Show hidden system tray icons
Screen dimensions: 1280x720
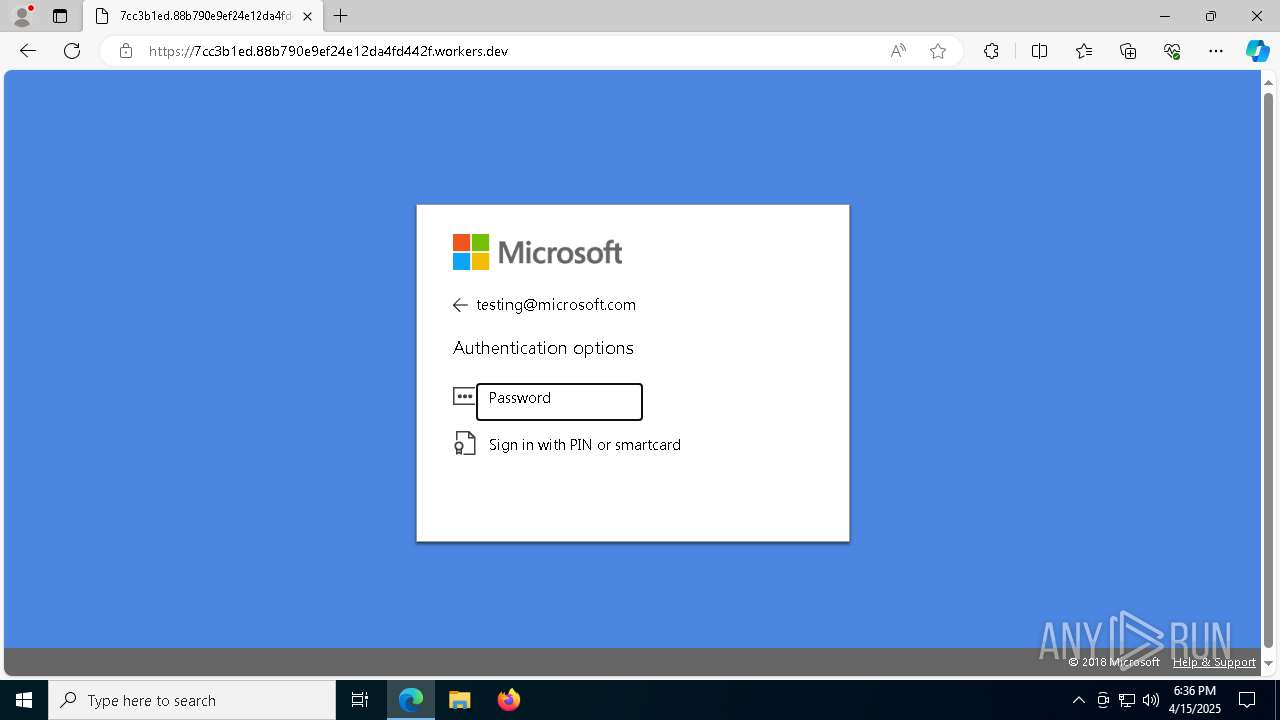(1078, 700)
